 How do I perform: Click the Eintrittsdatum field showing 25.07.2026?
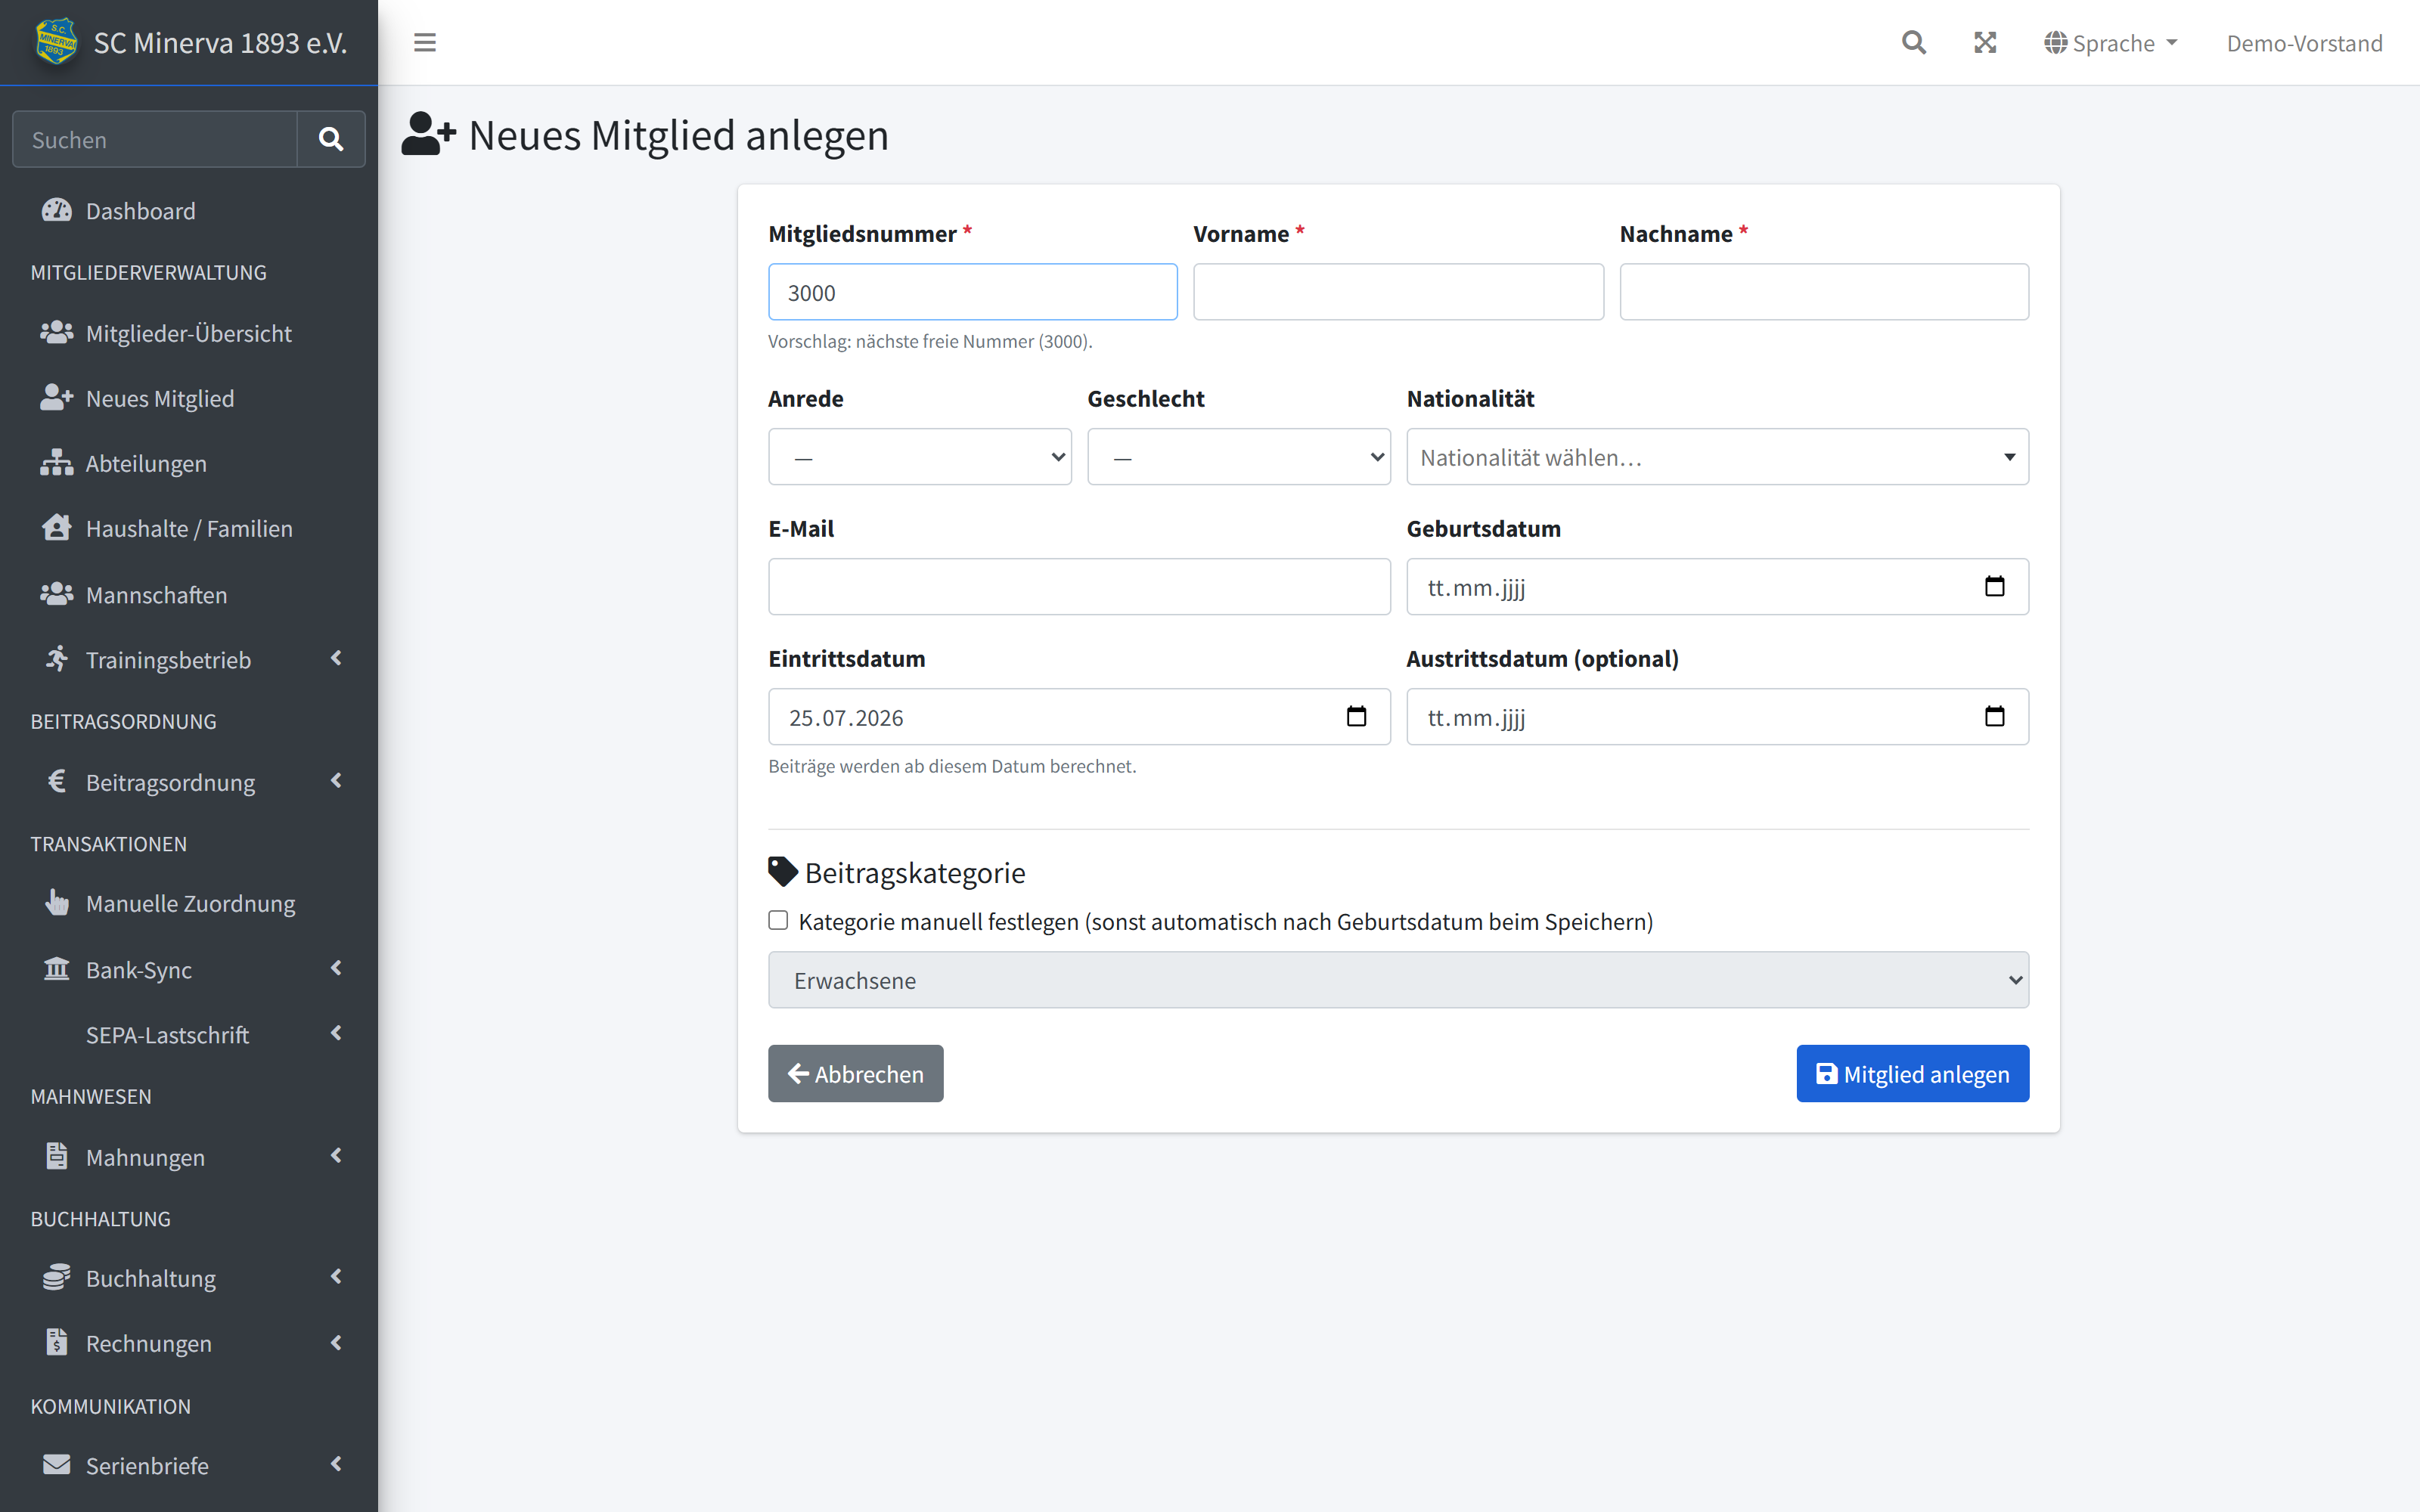coord(1079,716)
